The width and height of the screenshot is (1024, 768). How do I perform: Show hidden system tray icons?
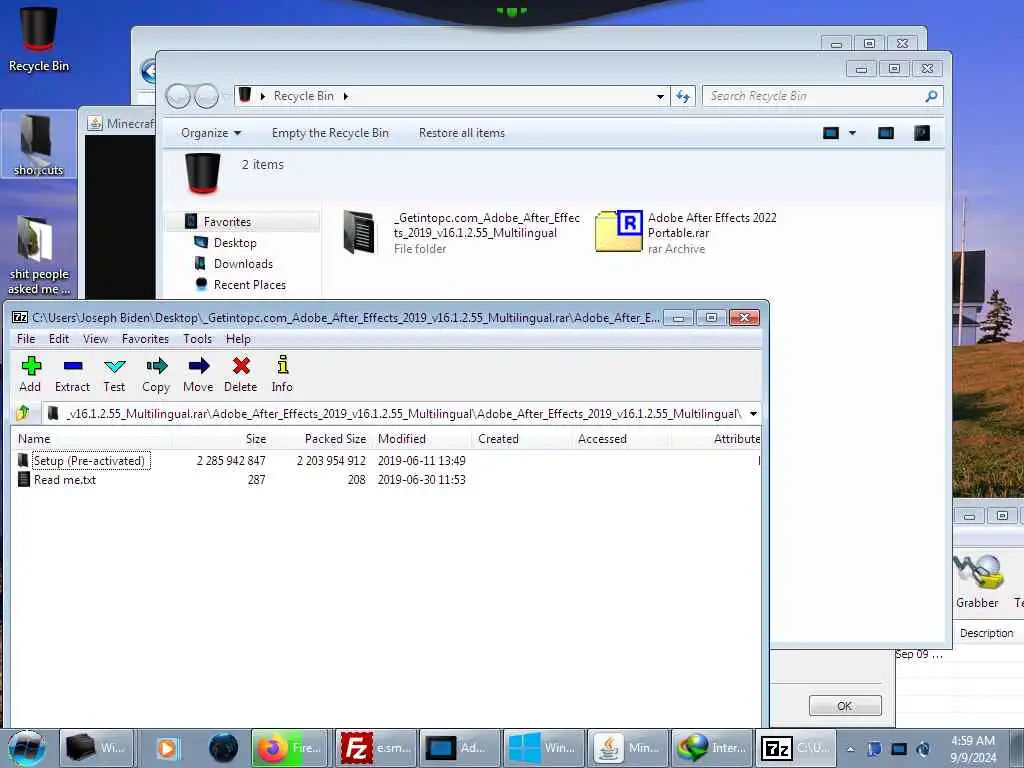[850, 749]
